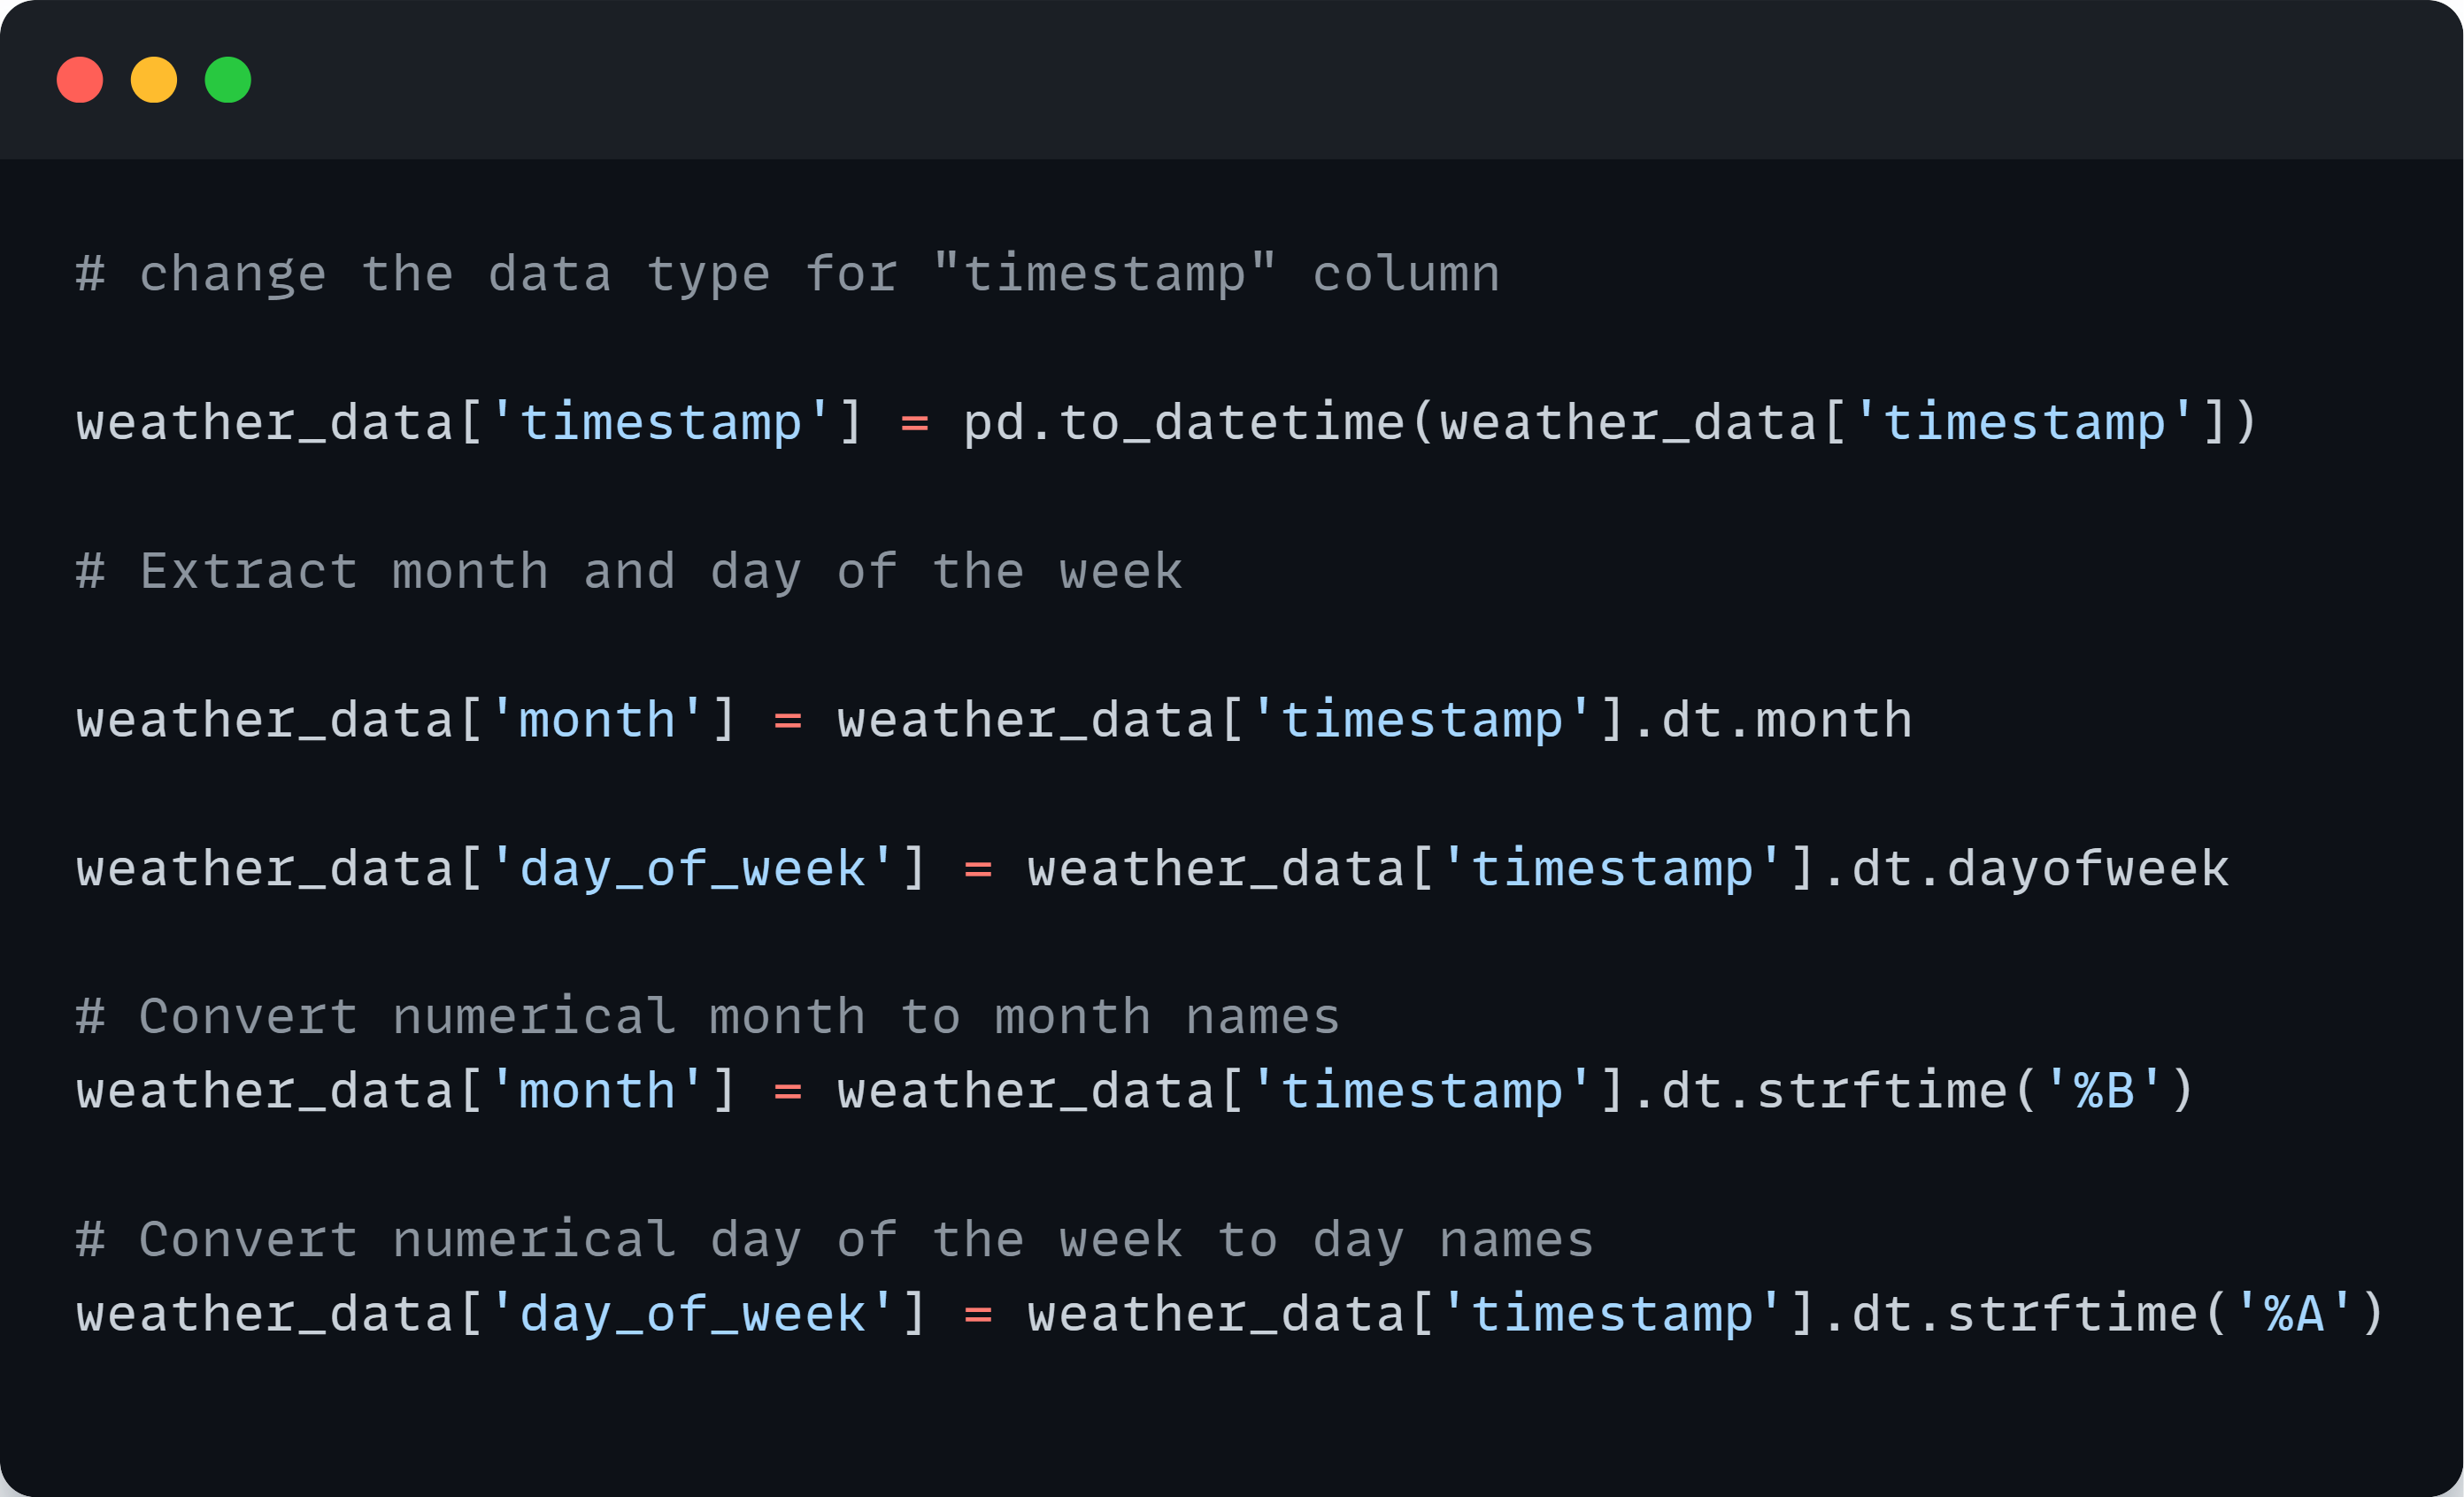Click the .dt.month attribute text
This screenshot has width=2464, height=1497.
click(1771, 720)
